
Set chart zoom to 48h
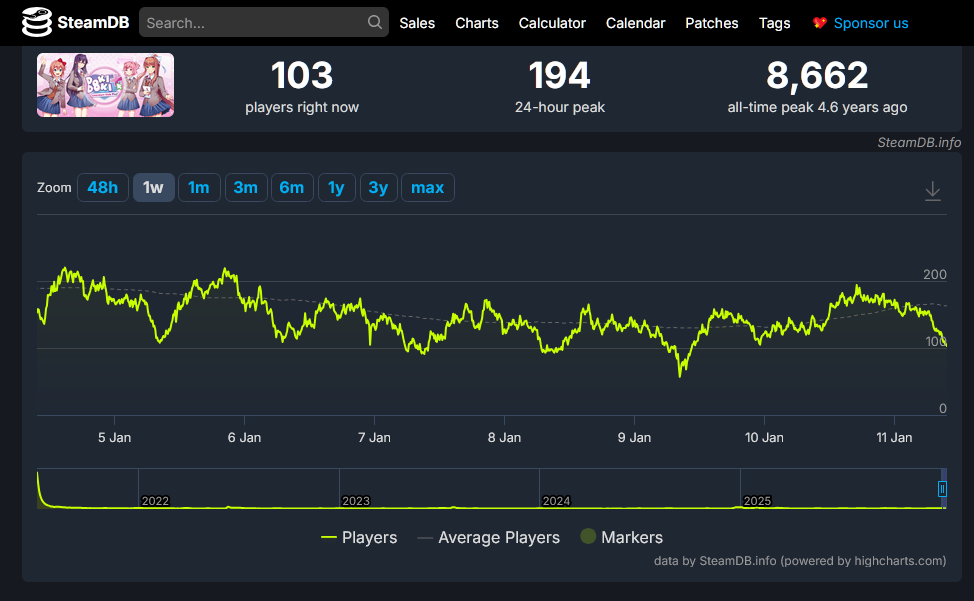tap(102, 188)
